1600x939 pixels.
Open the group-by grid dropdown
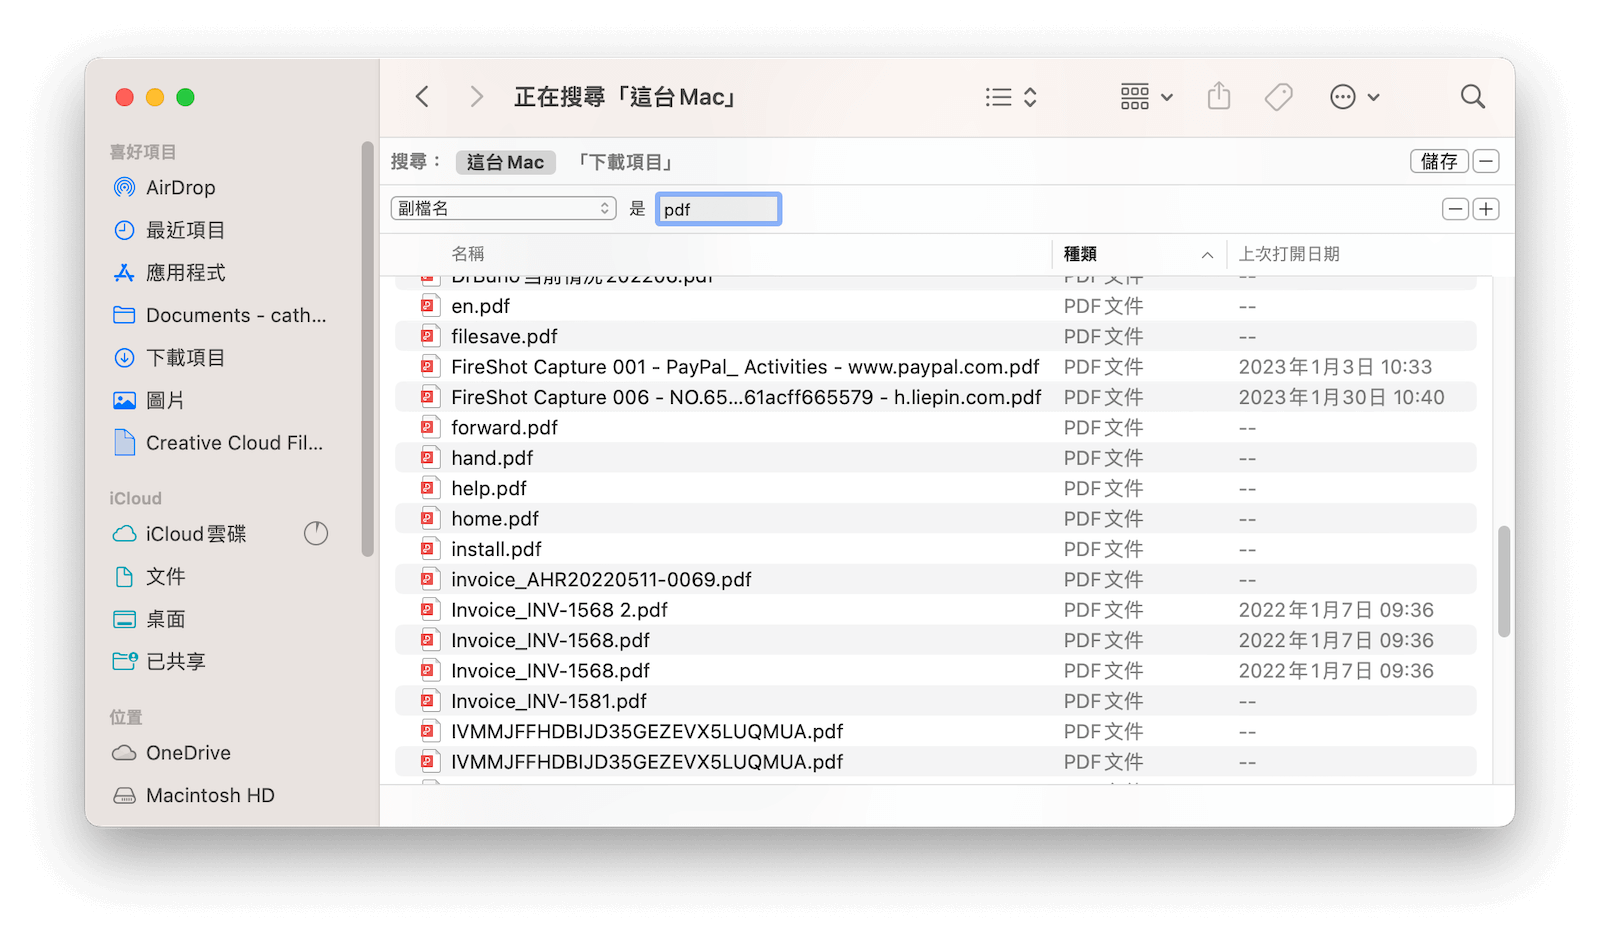(x=1146, y=97)
